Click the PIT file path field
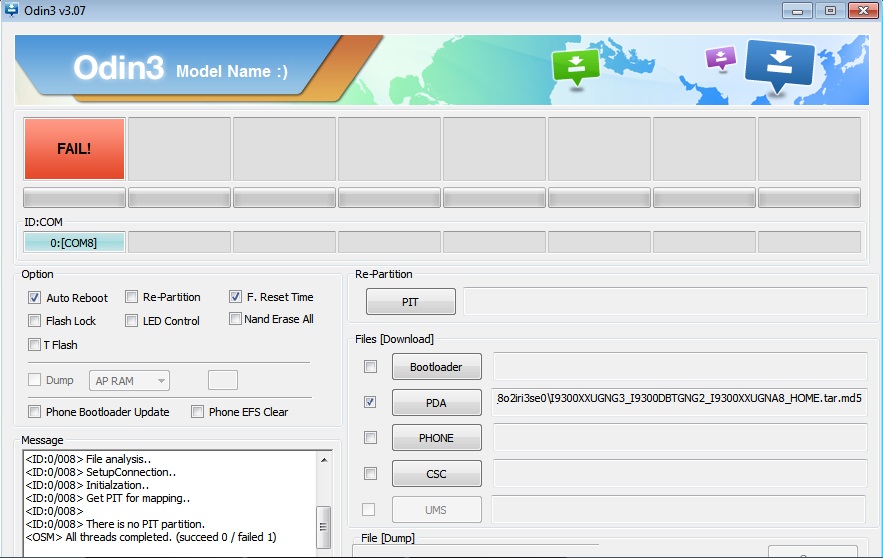Viewport: 883px width, 558px height. (x=665, y=301)
